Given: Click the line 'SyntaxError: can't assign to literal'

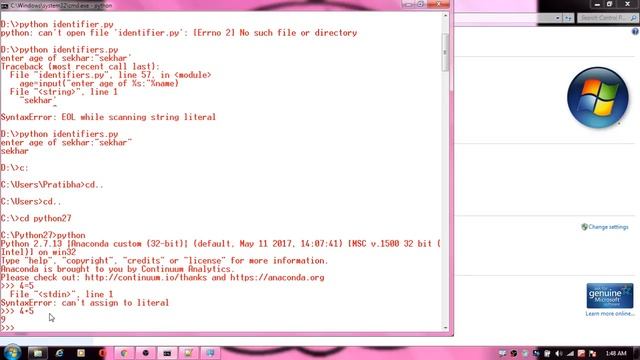Looking at the screenshot, I should (x=84, y=303).
